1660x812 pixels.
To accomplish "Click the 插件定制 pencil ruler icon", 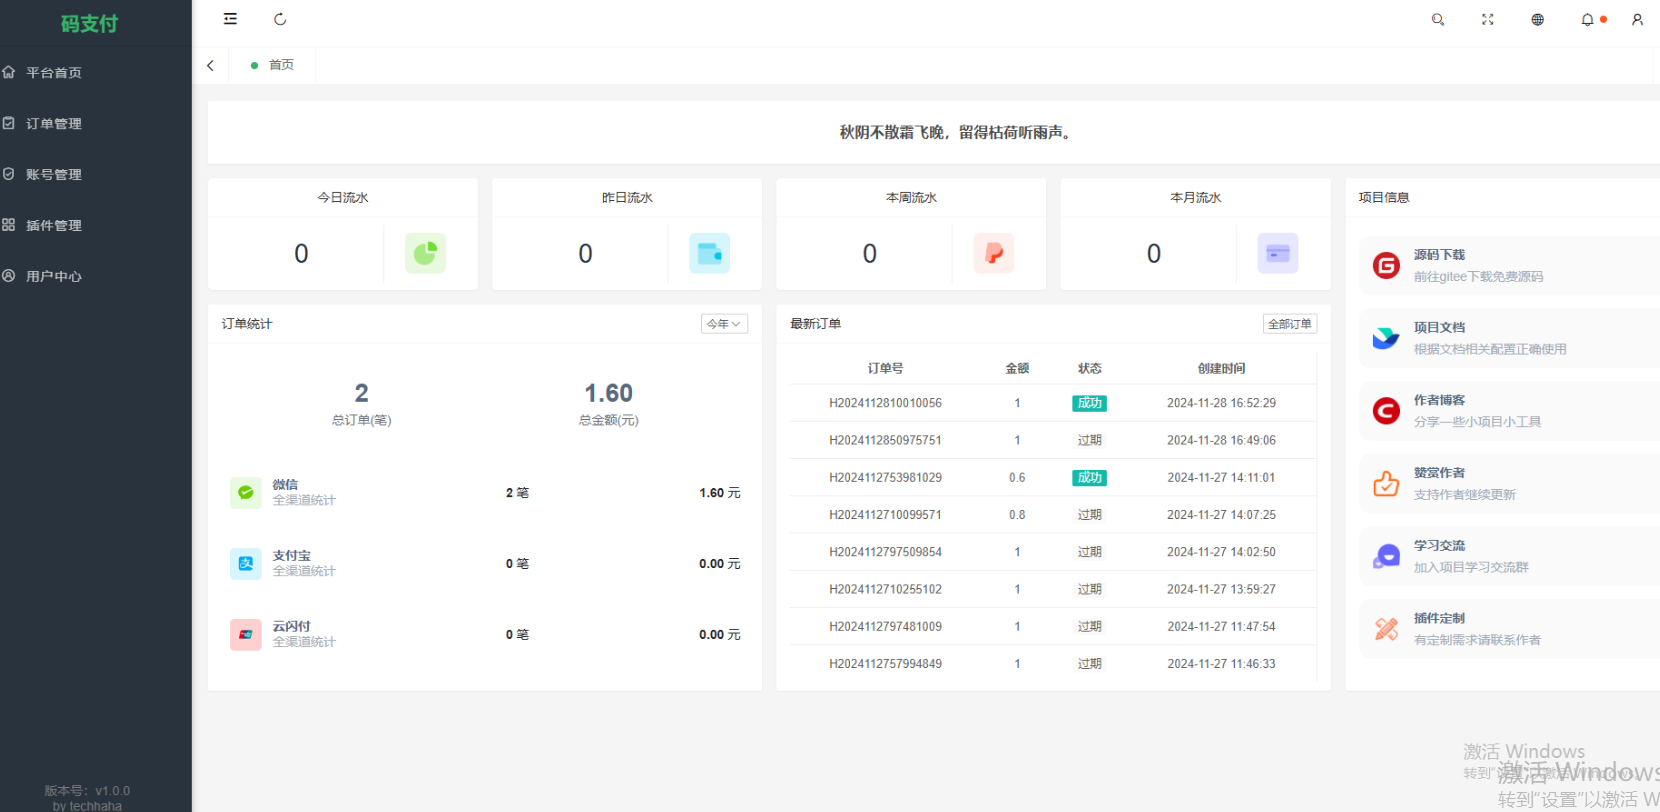I will pos(1386,629).
